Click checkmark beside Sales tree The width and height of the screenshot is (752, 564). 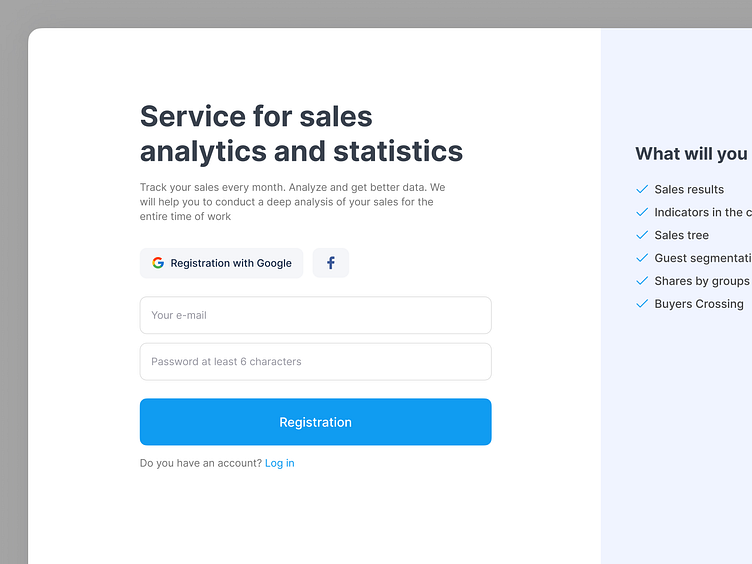pos(642,235)
